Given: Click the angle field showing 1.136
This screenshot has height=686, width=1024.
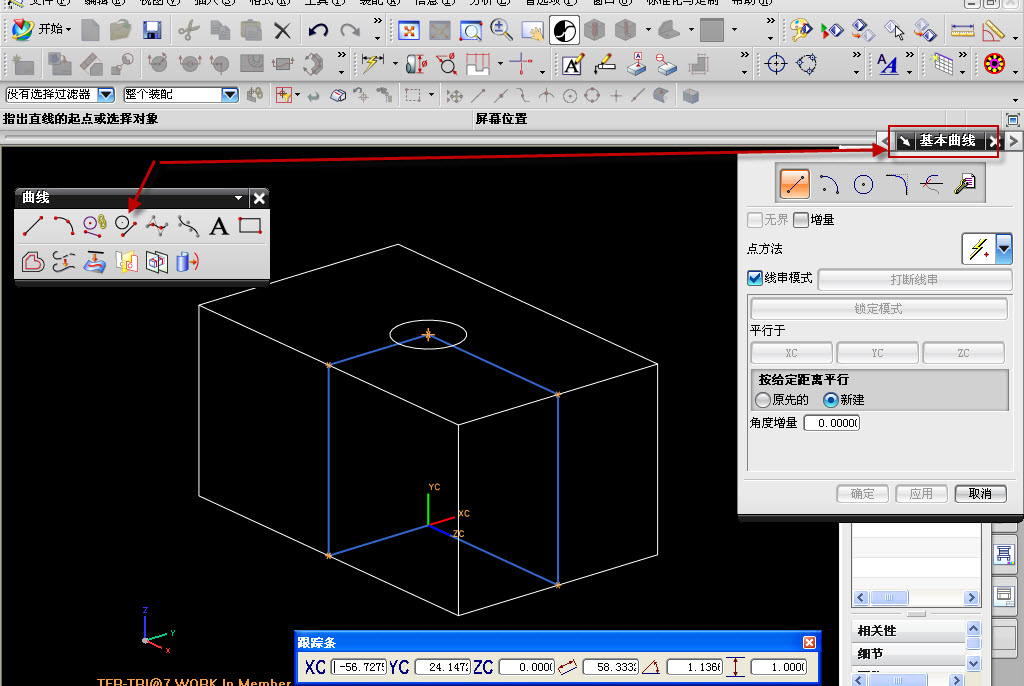Looking at the screenshot, I should [x=695, y=667].
